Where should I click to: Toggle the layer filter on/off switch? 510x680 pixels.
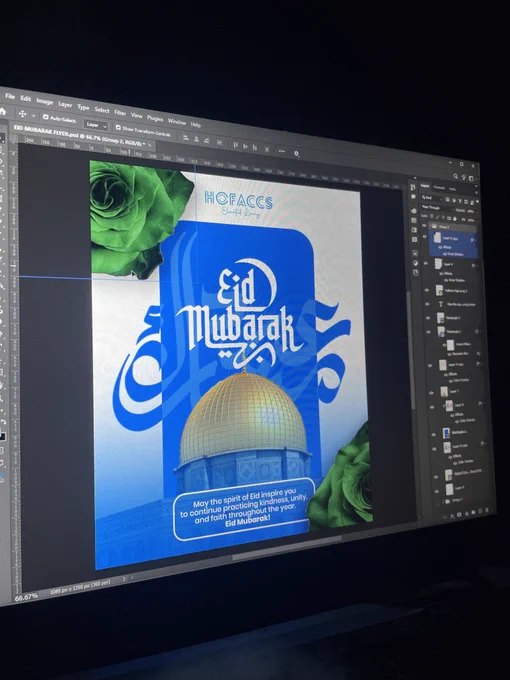coord(477,202)
